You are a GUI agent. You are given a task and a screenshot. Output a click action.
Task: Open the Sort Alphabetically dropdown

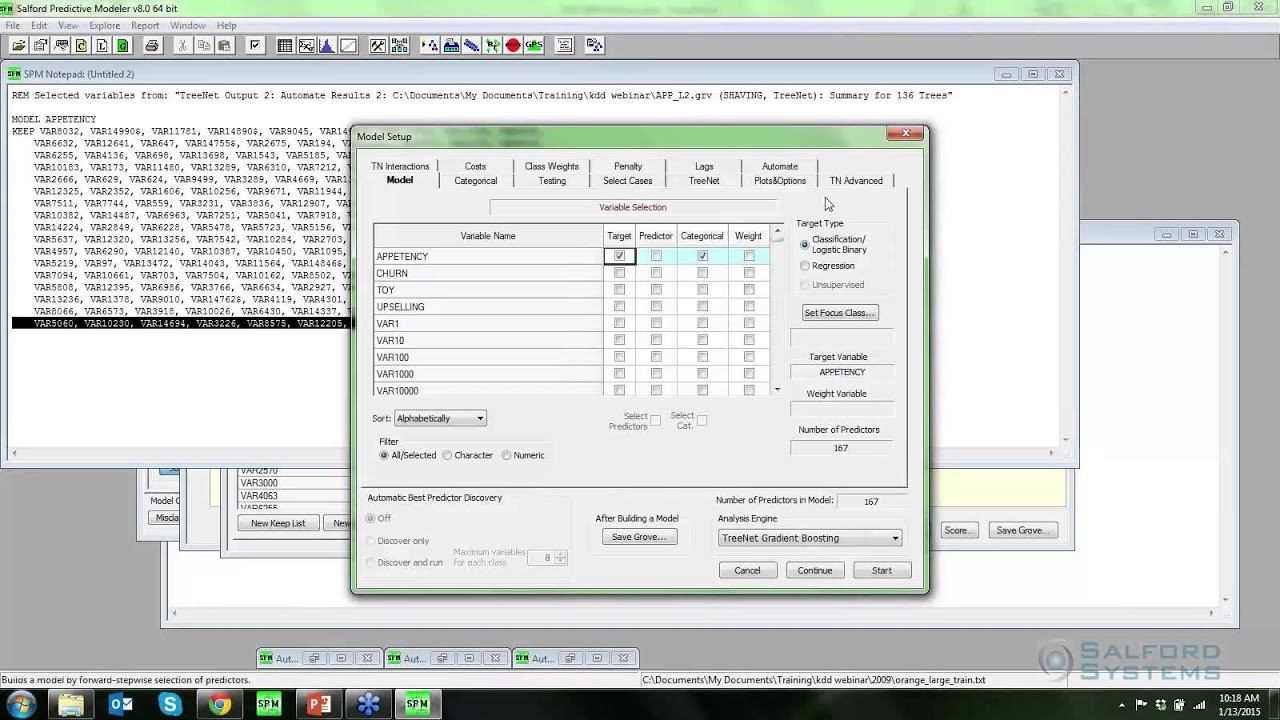point(440,418)
